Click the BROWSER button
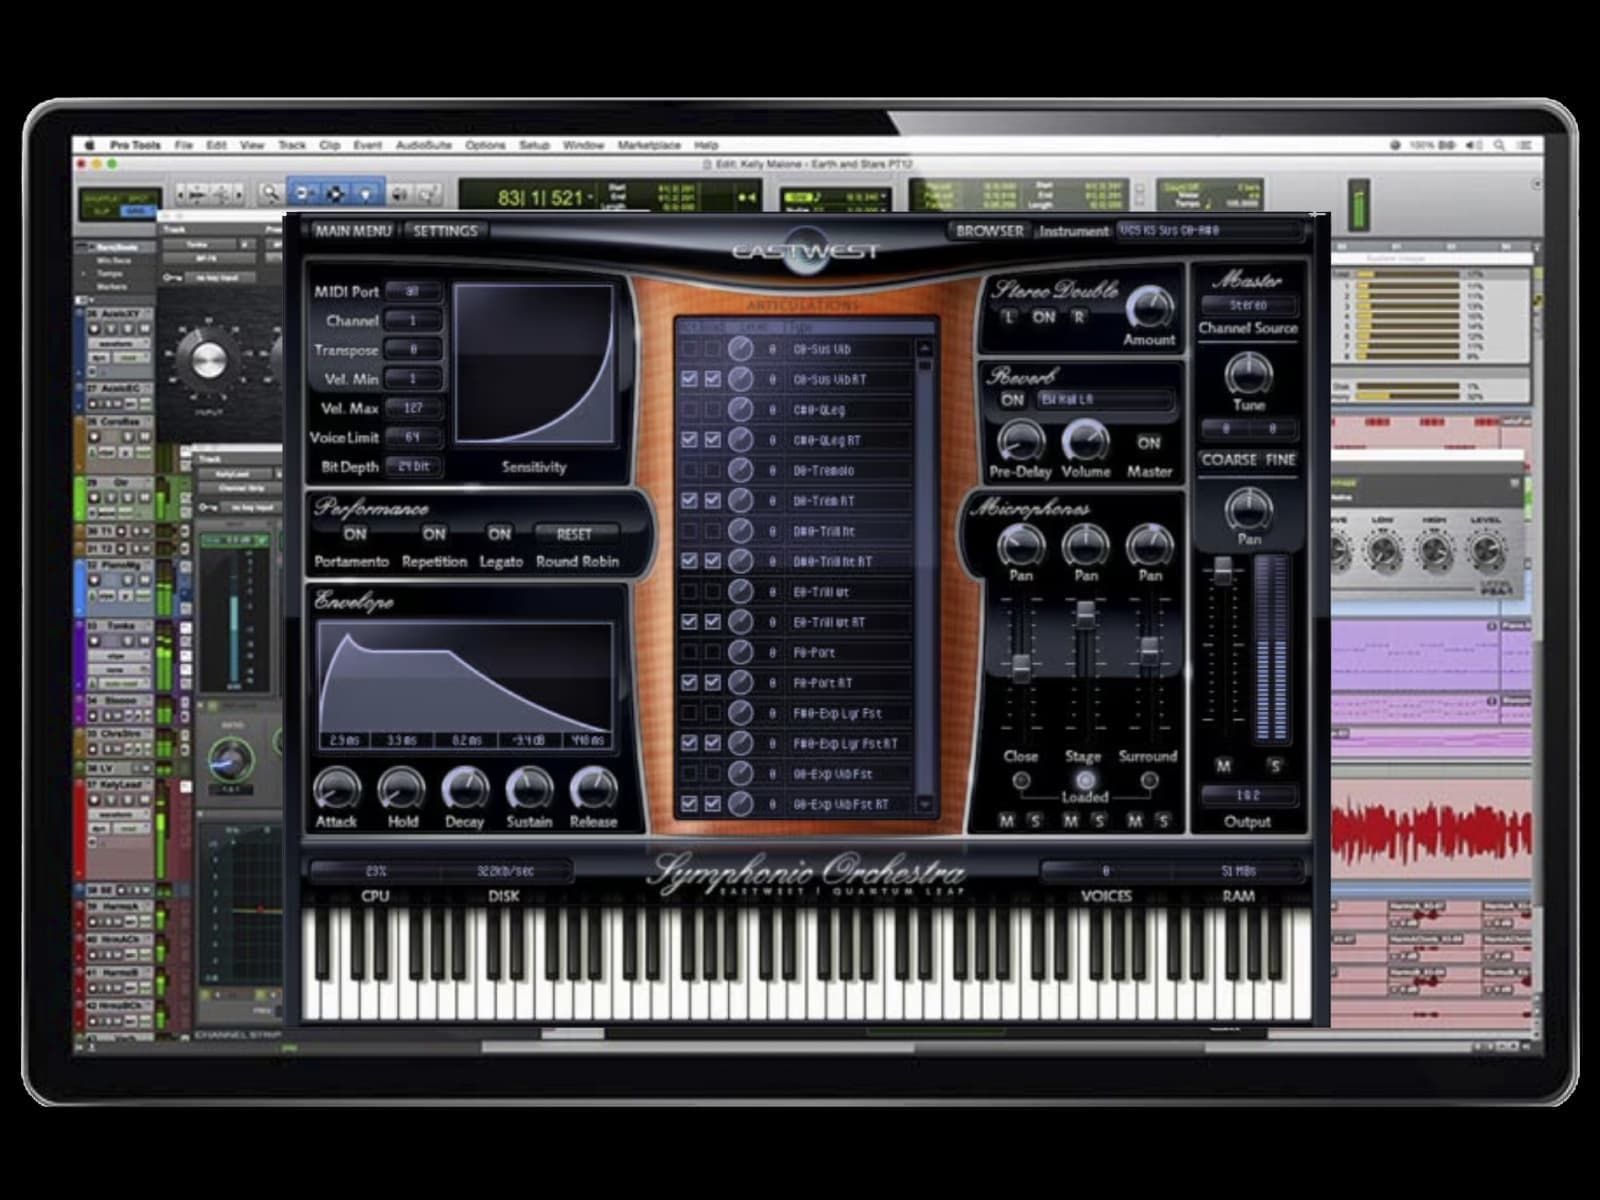Viewport: 1600px width, 1200px height. pos(989,231)
